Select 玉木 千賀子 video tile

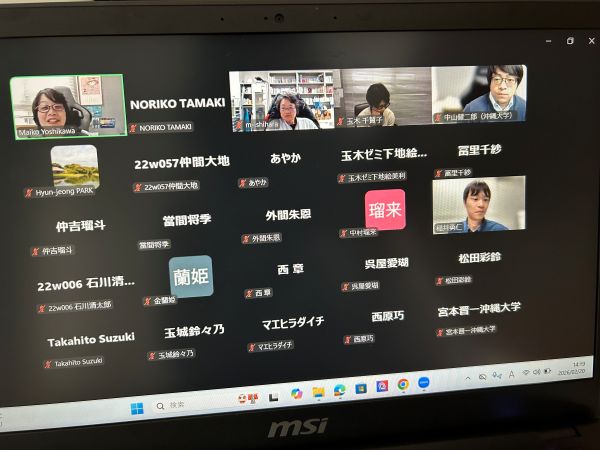[384, 98]
